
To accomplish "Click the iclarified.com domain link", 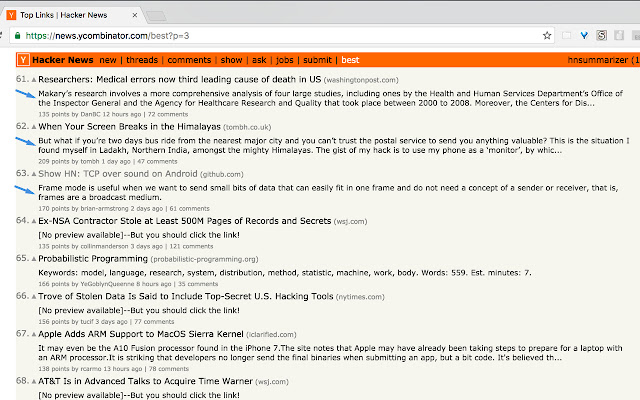I will 271,335.
